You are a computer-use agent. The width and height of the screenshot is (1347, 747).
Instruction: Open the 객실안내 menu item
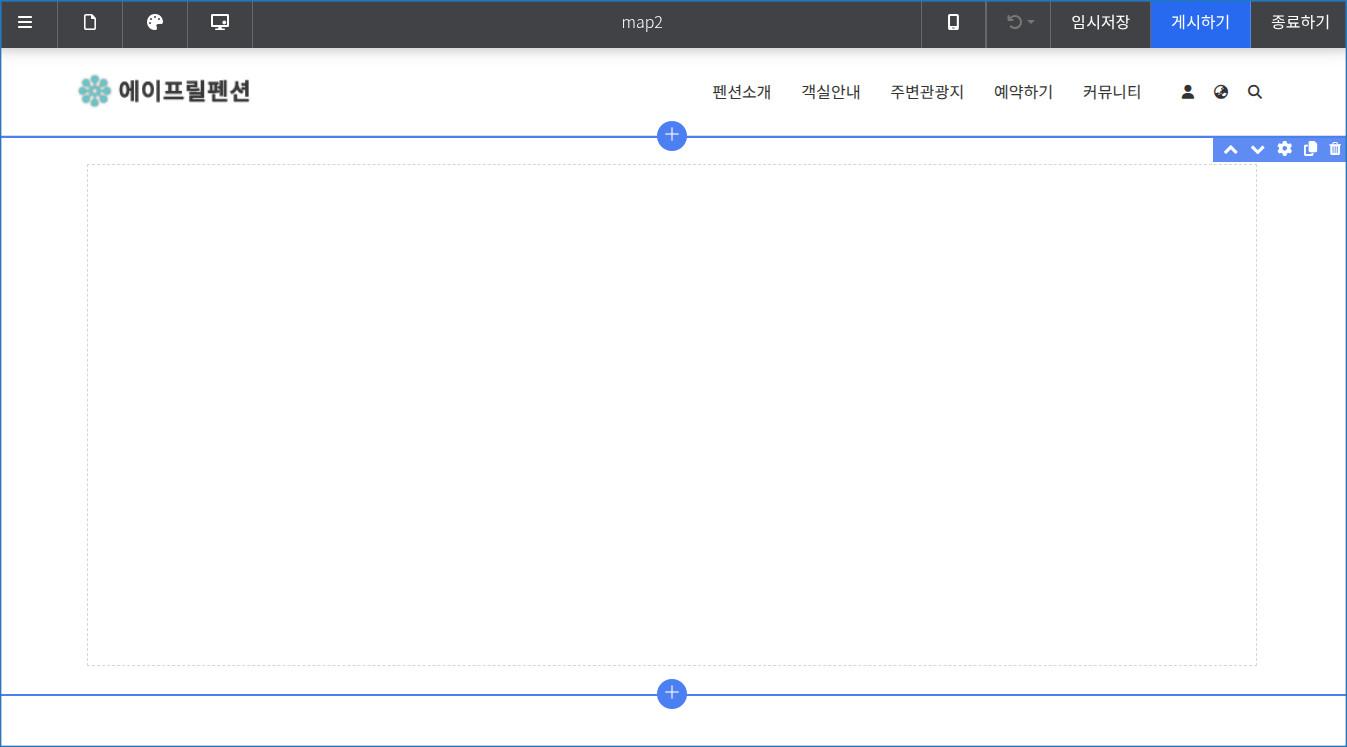point(830,92)
